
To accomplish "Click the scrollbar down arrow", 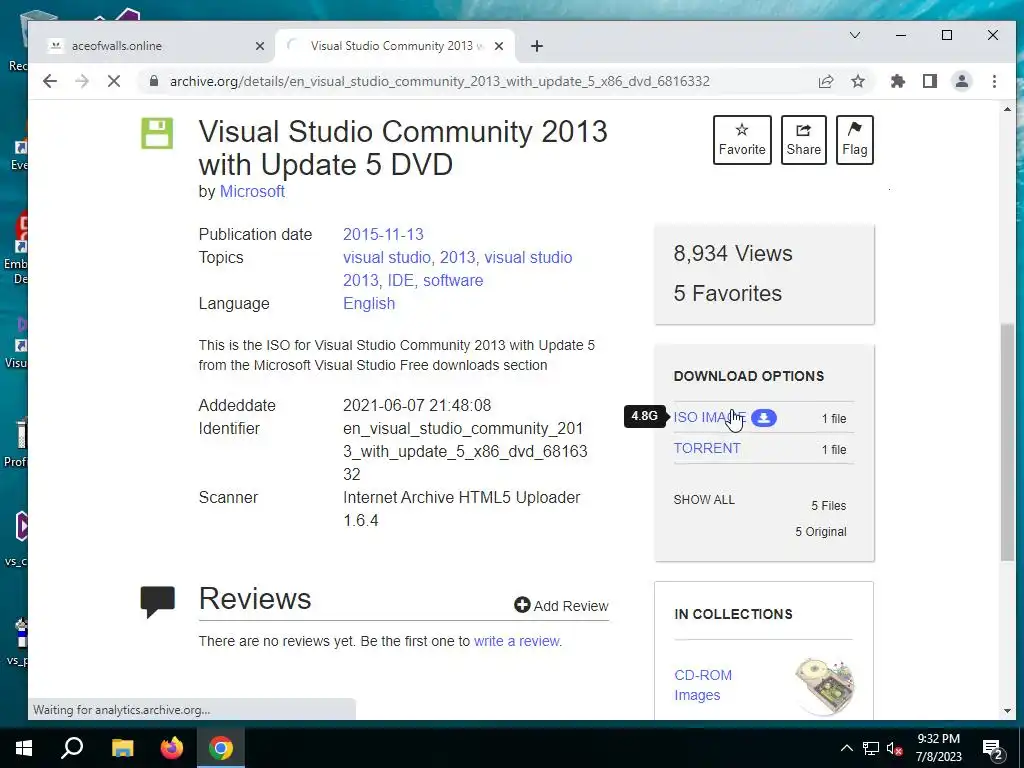I will click(x=1007, y=711).
